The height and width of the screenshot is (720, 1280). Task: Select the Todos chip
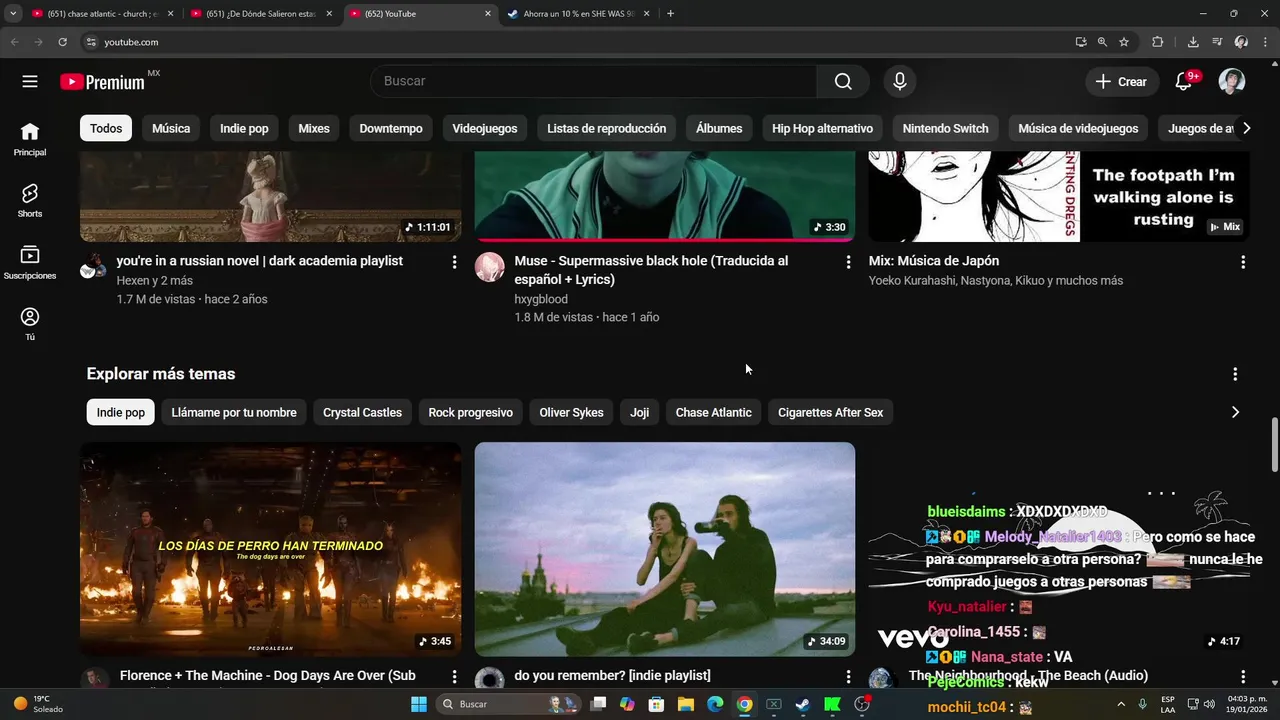point(106,128)
